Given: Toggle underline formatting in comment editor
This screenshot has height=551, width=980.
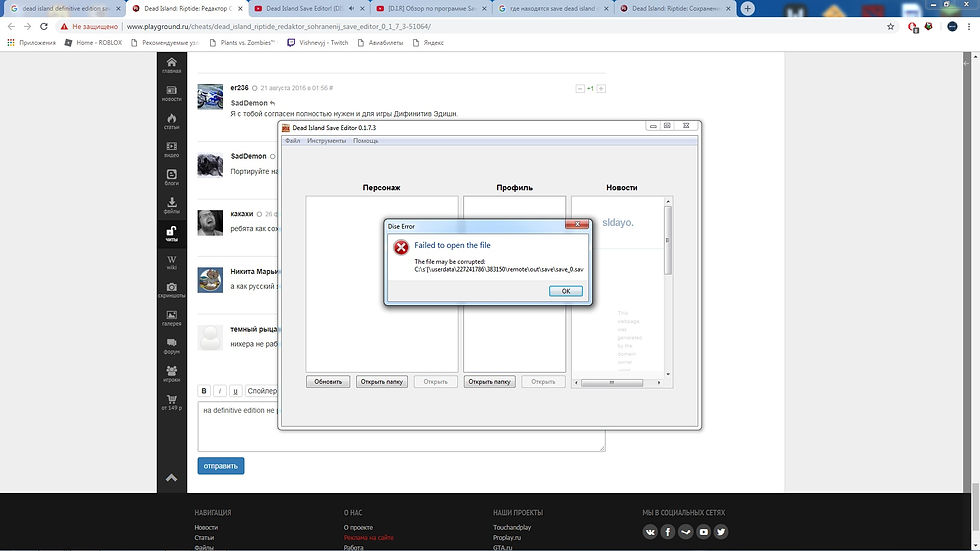Looking at the screenshot, I should click(x=235, y=391).
